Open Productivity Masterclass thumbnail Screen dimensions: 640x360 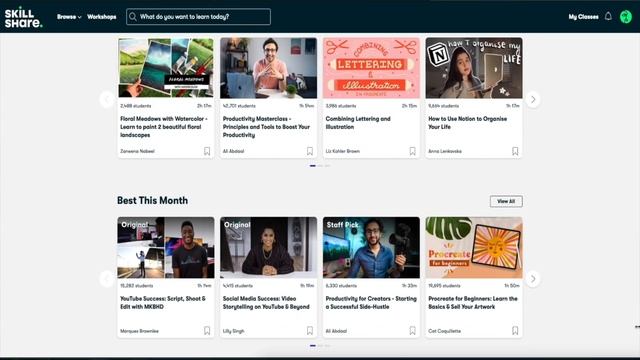[x=269, y=68]
